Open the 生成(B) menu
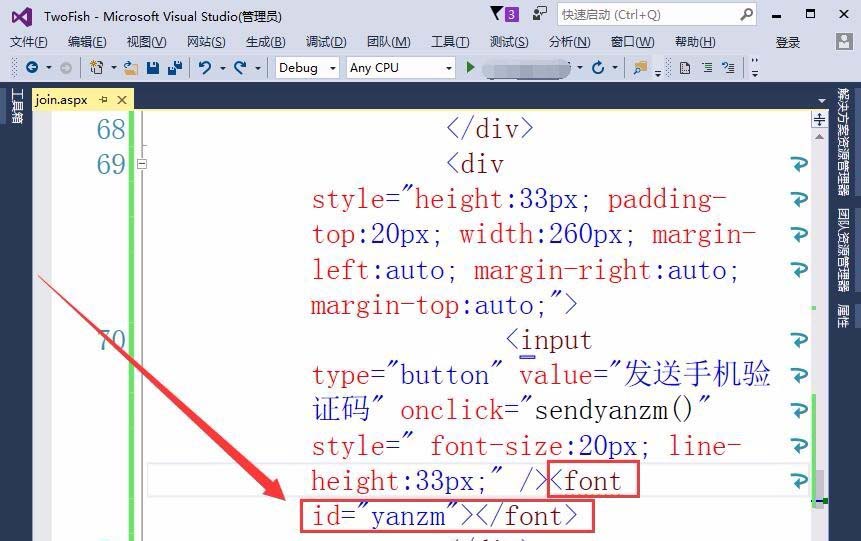861x541 pixels. (265, 42)
